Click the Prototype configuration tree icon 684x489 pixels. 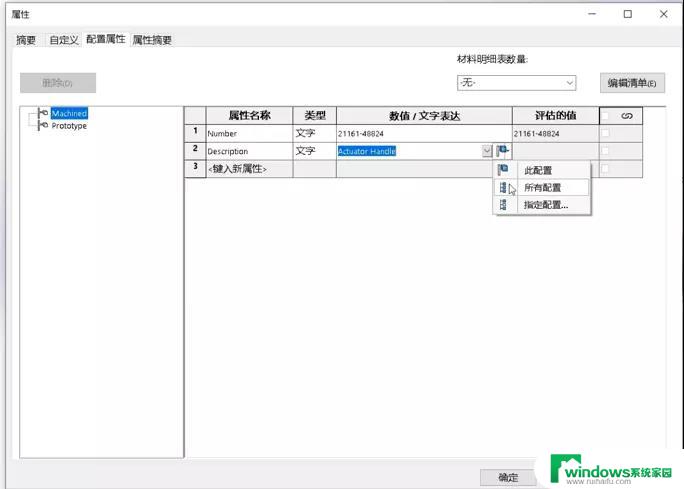[x=43, y=126]
